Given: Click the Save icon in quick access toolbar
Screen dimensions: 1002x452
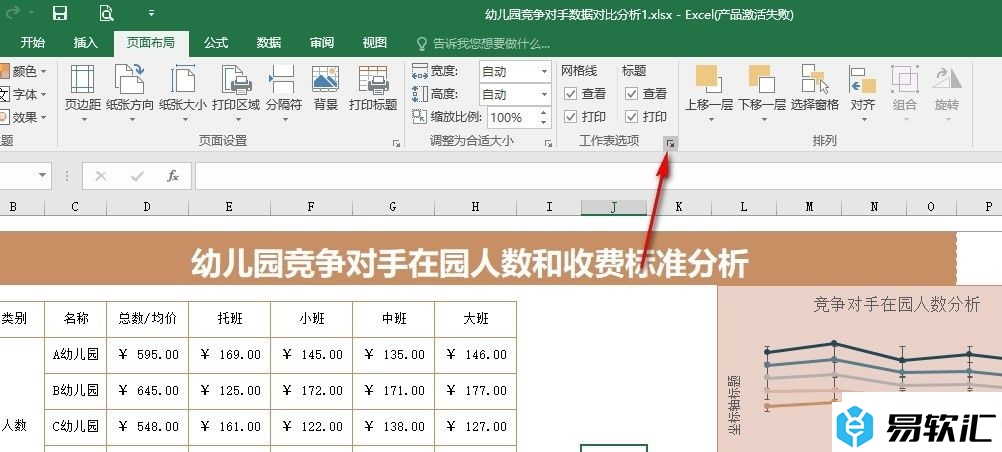Looking at the screenshot, I should click(x=59, y=13).
